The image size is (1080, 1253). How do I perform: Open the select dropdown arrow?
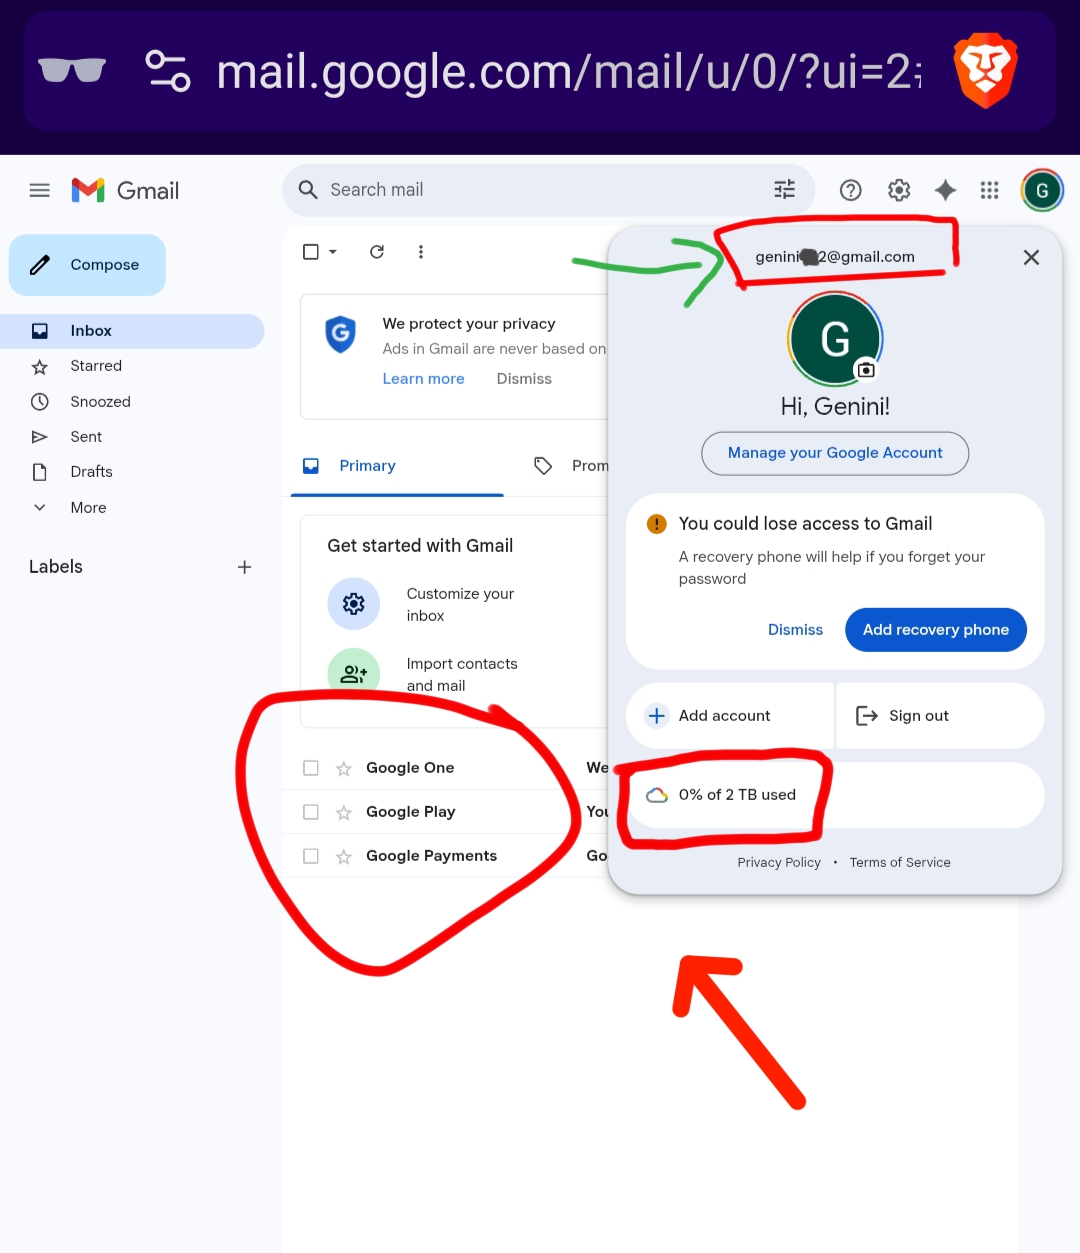(x=333, y=252)
